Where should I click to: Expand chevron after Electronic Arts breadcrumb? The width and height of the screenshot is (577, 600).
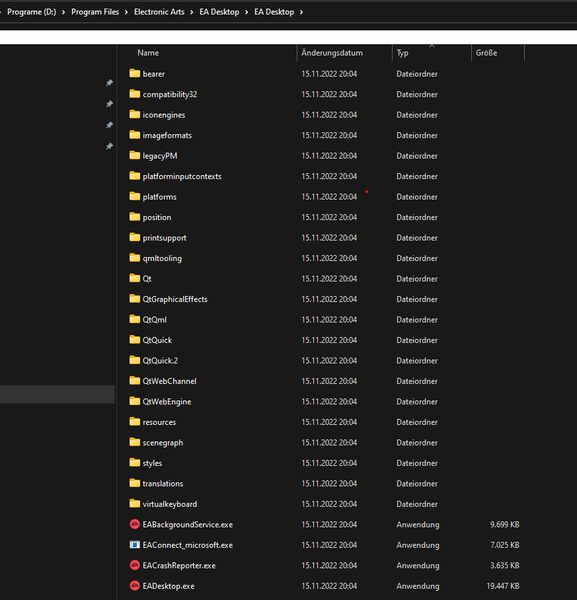(x=192, y=12)
